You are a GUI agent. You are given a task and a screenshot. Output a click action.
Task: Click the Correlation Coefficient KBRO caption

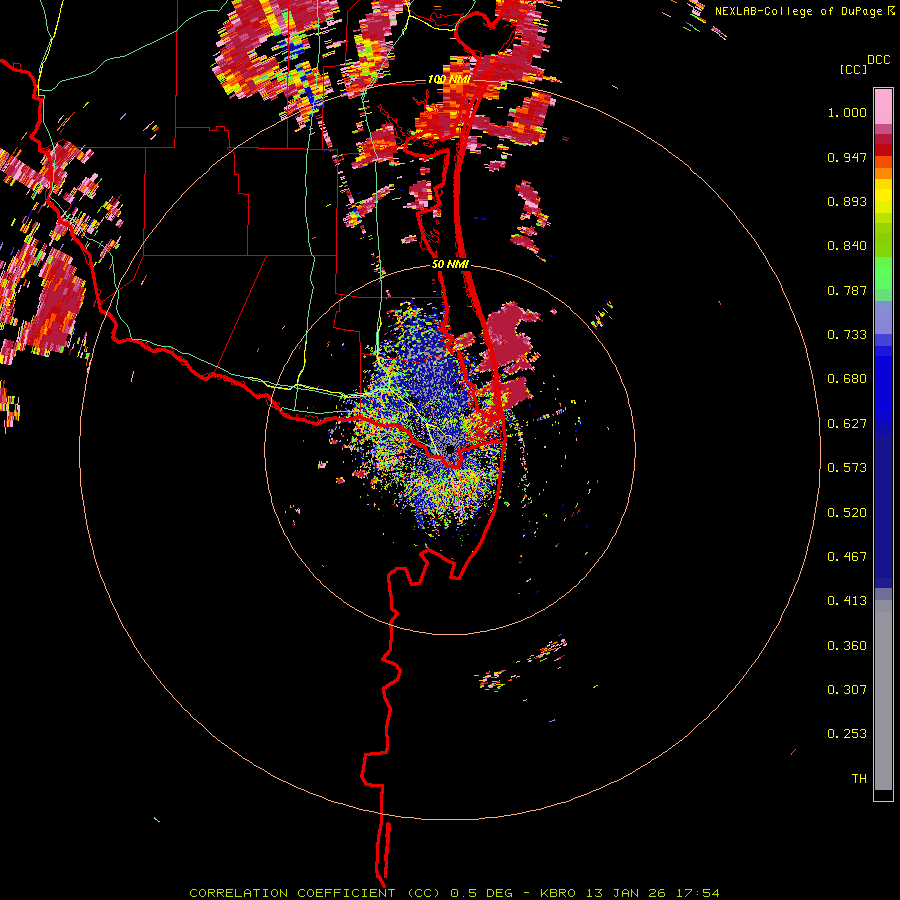point(454,893)
